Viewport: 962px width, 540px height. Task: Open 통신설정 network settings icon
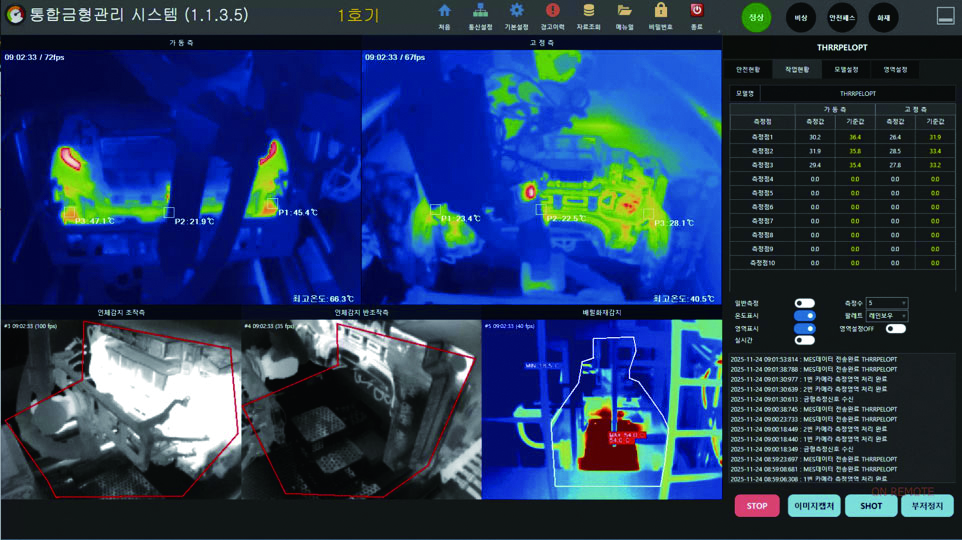pos(480,12)
